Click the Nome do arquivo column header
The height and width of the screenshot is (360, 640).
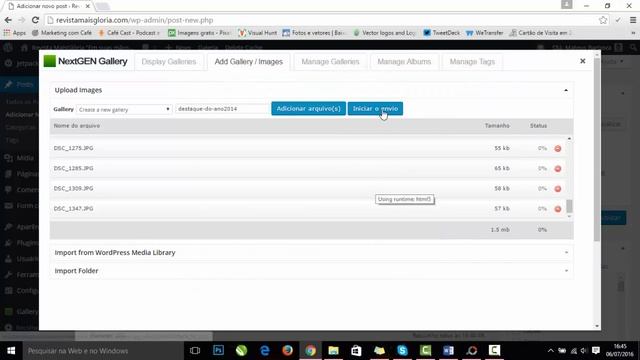point(77,126)
